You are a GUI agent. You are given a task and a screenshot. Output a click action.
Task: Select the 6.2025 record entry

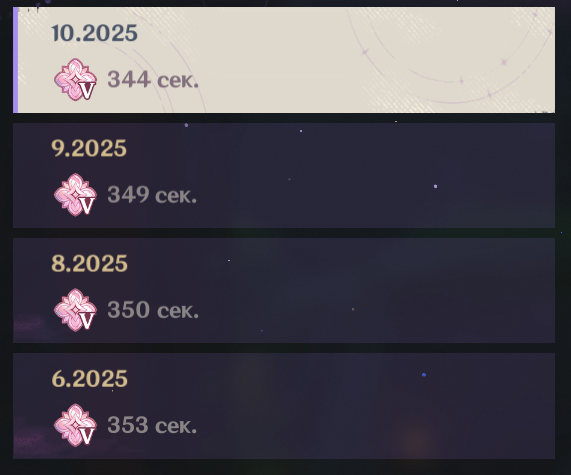click(x=284, y=405)
